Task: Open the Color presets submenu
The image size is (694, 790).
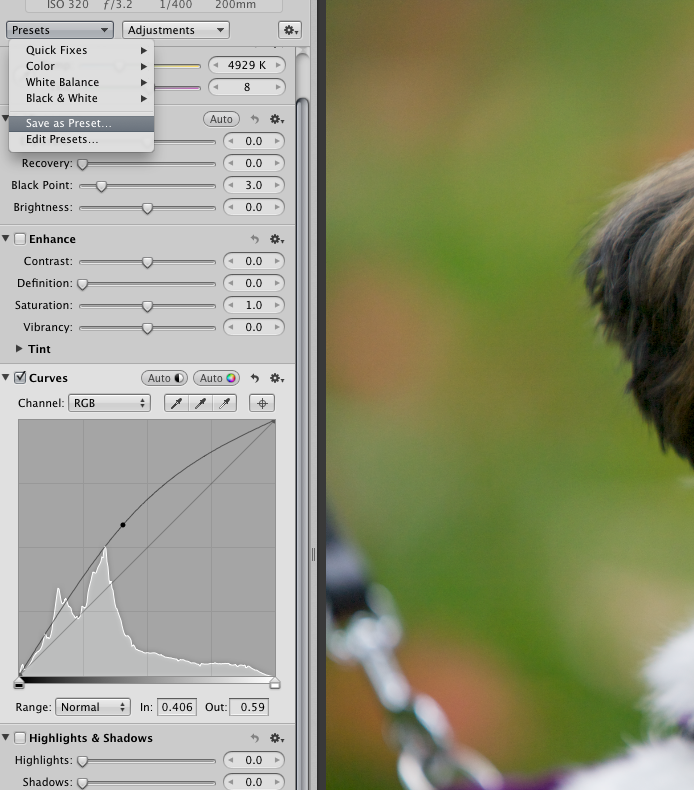Action: coord(81,66)
